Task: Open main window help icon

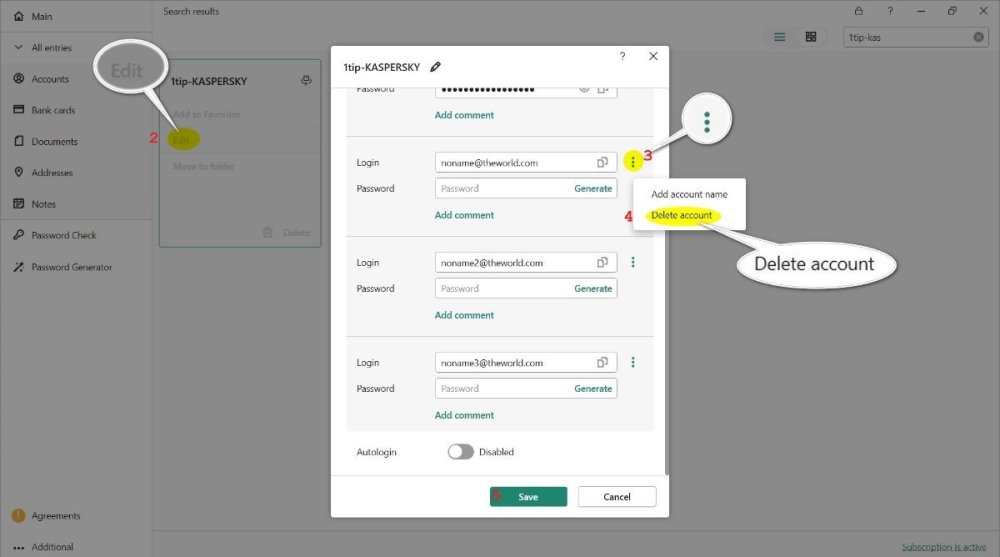Action: [x=890, y=11]
